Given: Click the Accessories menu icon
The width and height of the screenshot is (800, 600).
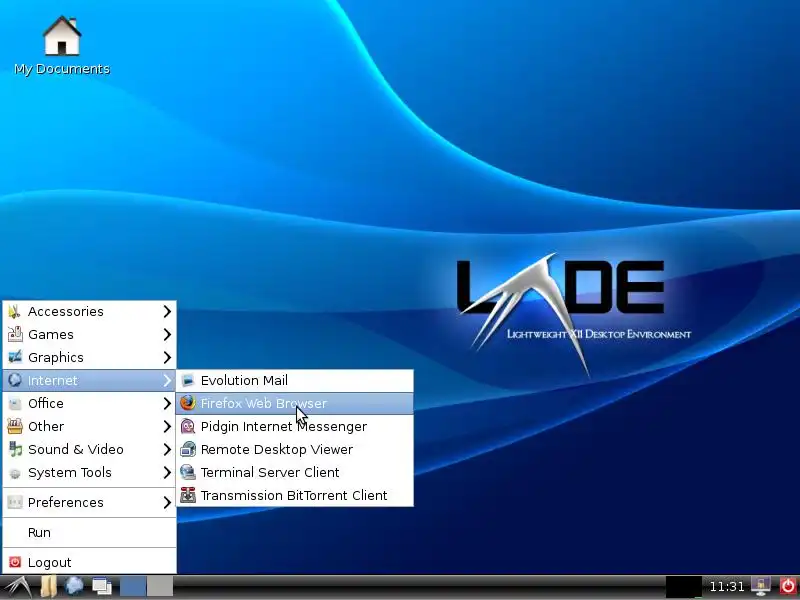Looking at the screenshot, I should pos(15,311).
